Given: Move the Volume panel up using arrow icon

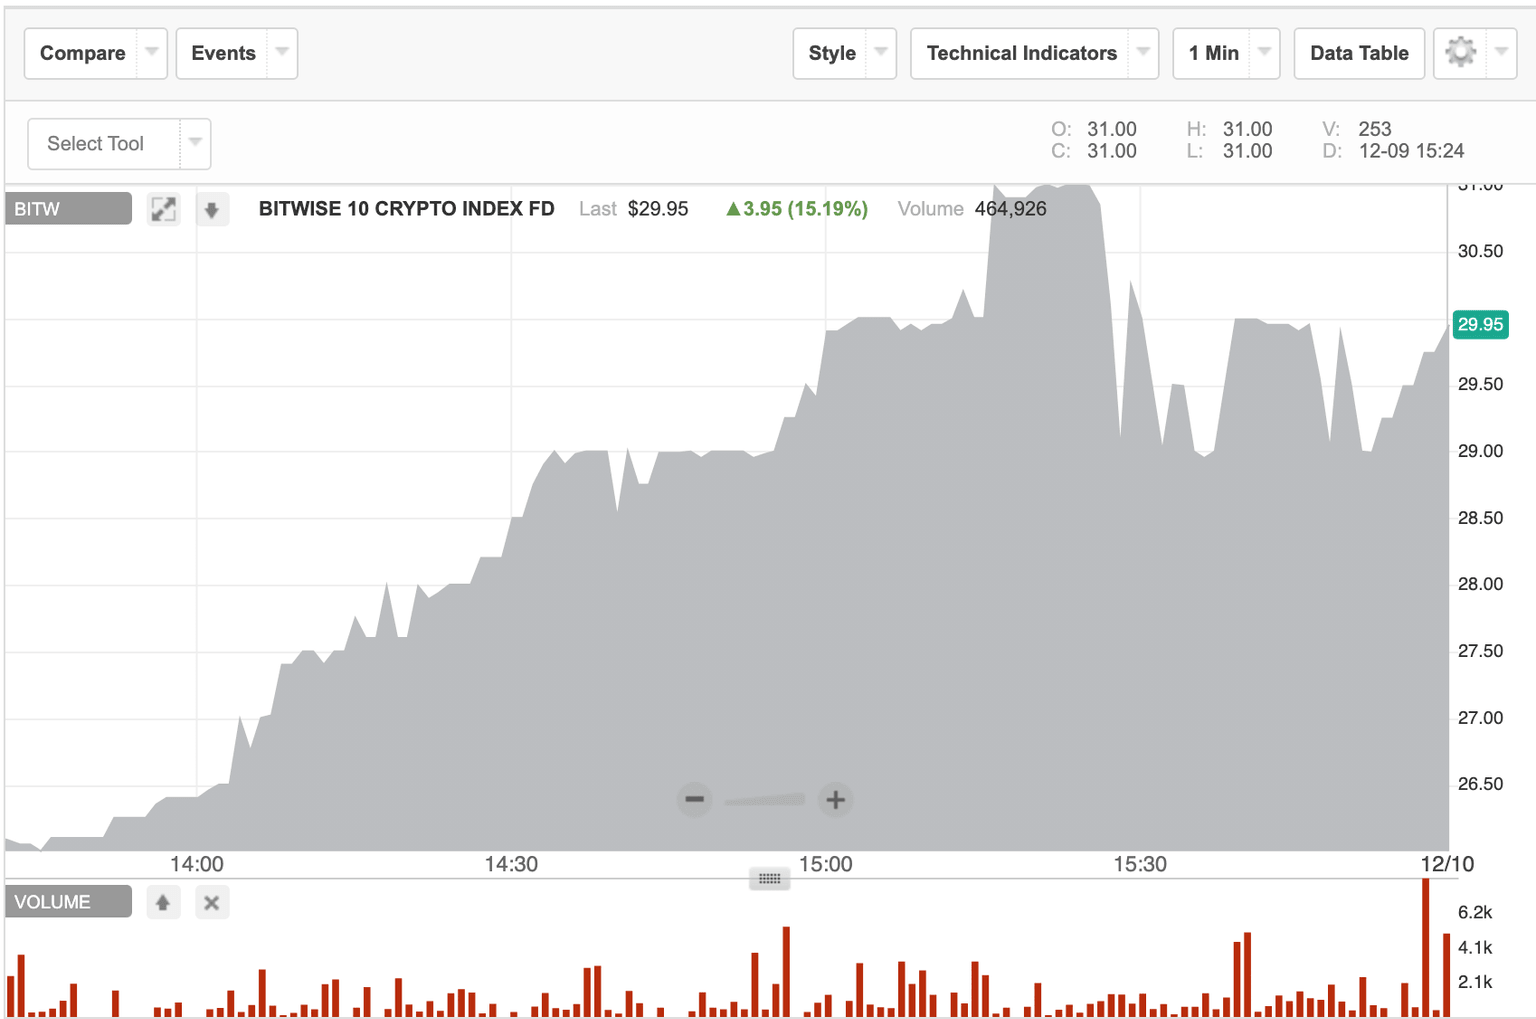Looking at the screenshot, I should (x=163, y=902).
